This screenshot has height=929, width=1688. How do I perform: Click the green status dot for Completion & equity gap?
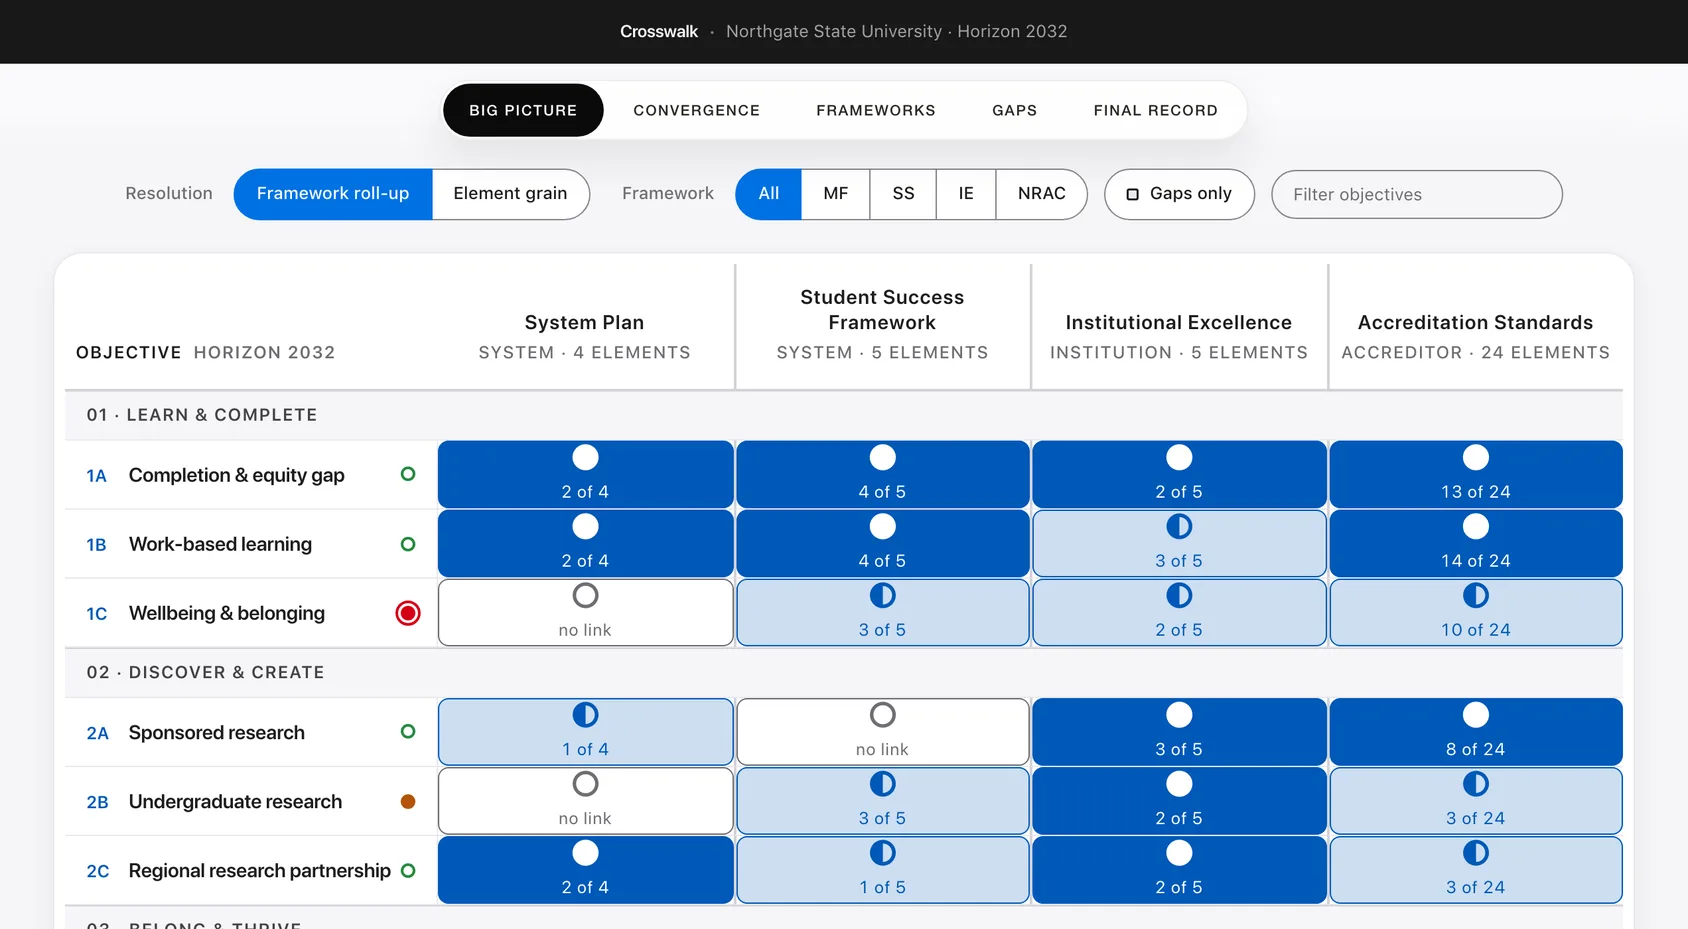(x=408, y=474)
